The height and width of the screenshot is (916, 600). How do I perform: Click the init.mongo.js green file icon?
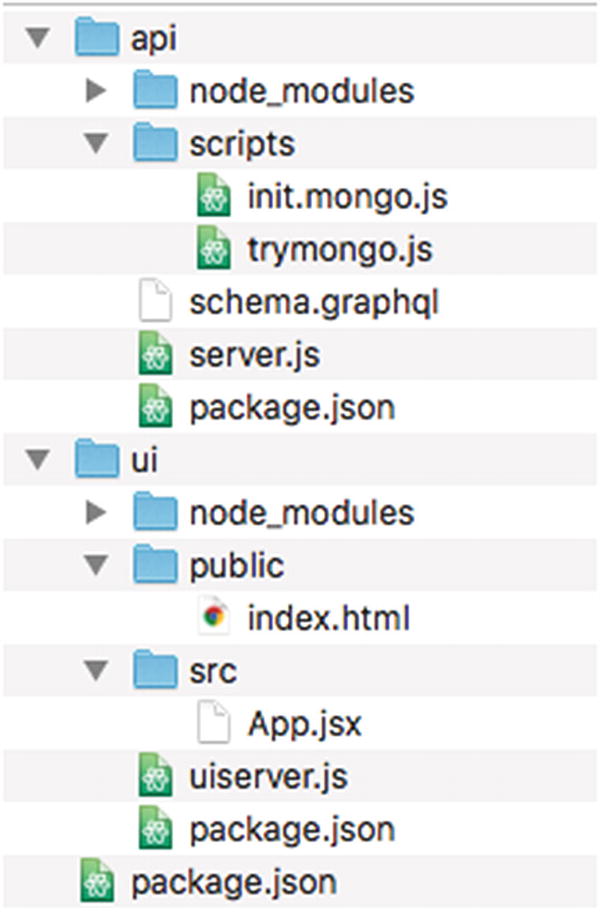pyautogui.click(x=214, y=197)
